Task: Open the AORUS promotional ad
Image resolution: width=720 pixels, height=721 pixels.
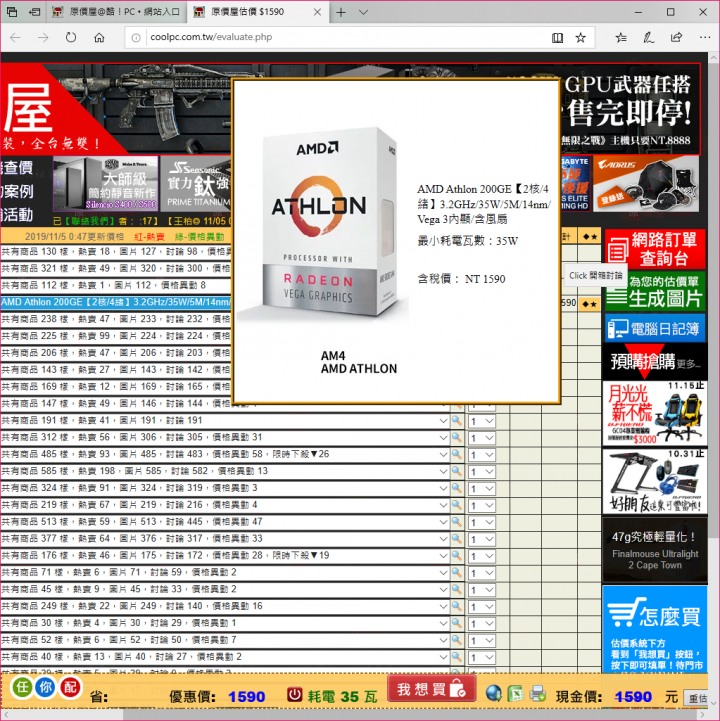Action: [646, 183]
